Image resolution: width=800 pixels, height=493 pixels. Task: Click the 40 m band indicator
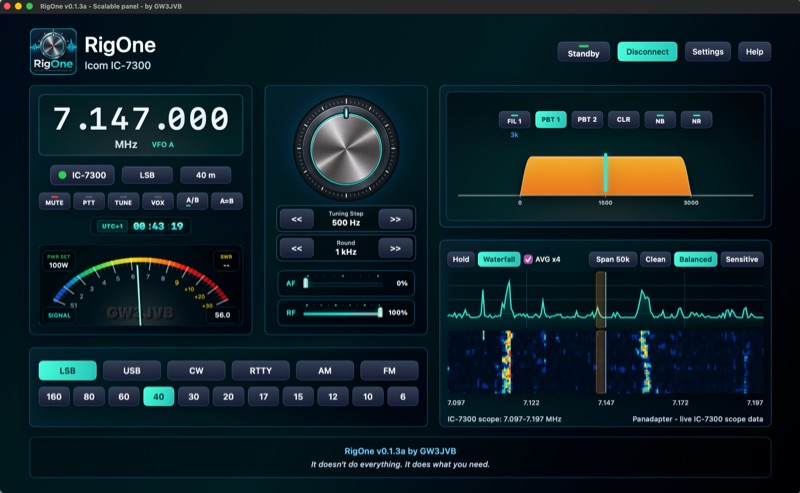click(205, 175)
